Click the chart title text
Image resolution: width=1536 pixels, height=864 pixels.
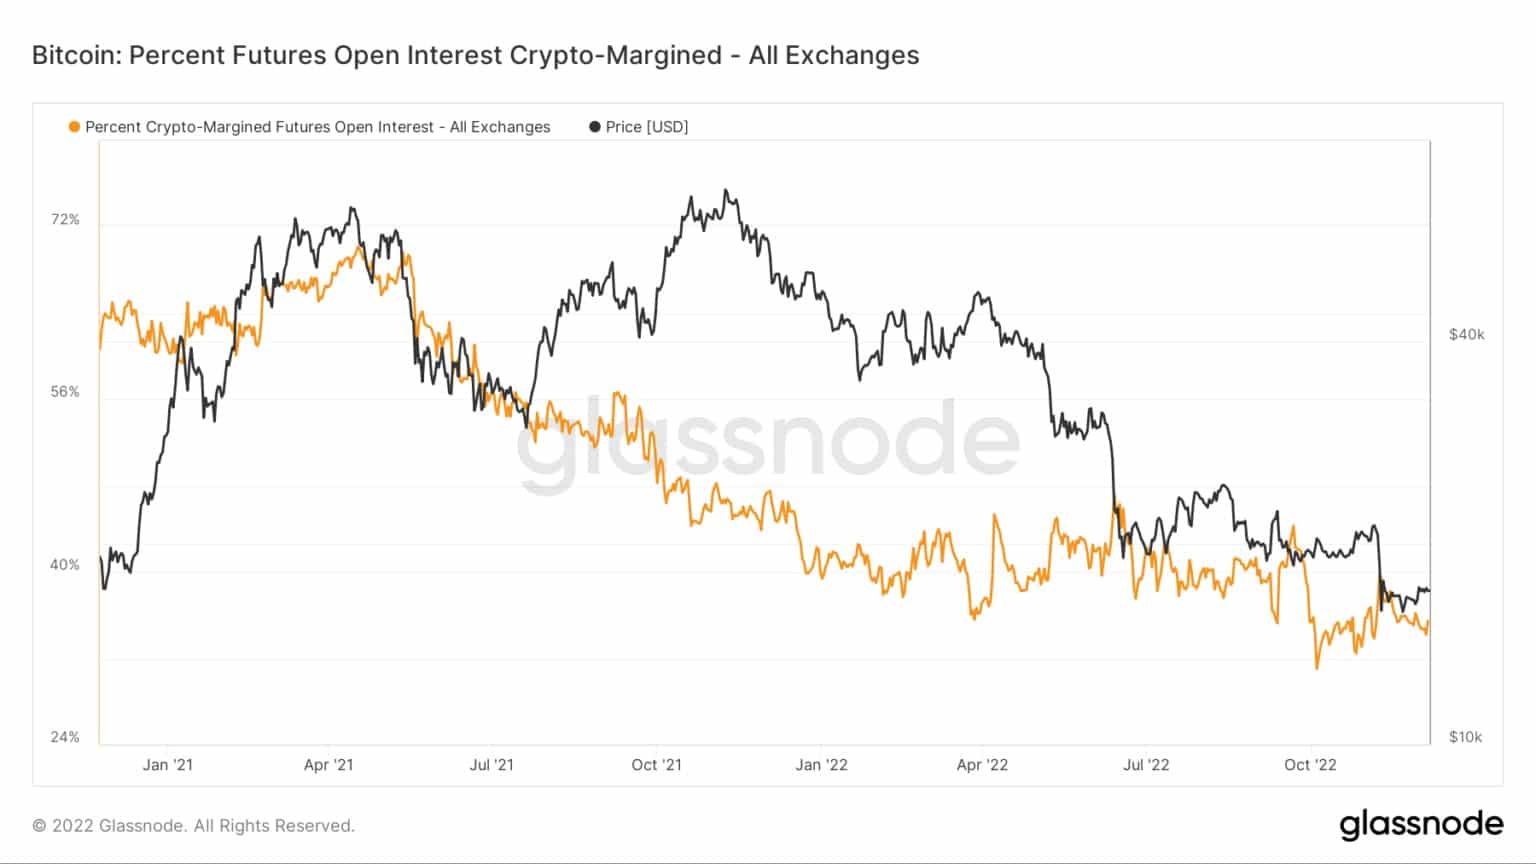476,55
